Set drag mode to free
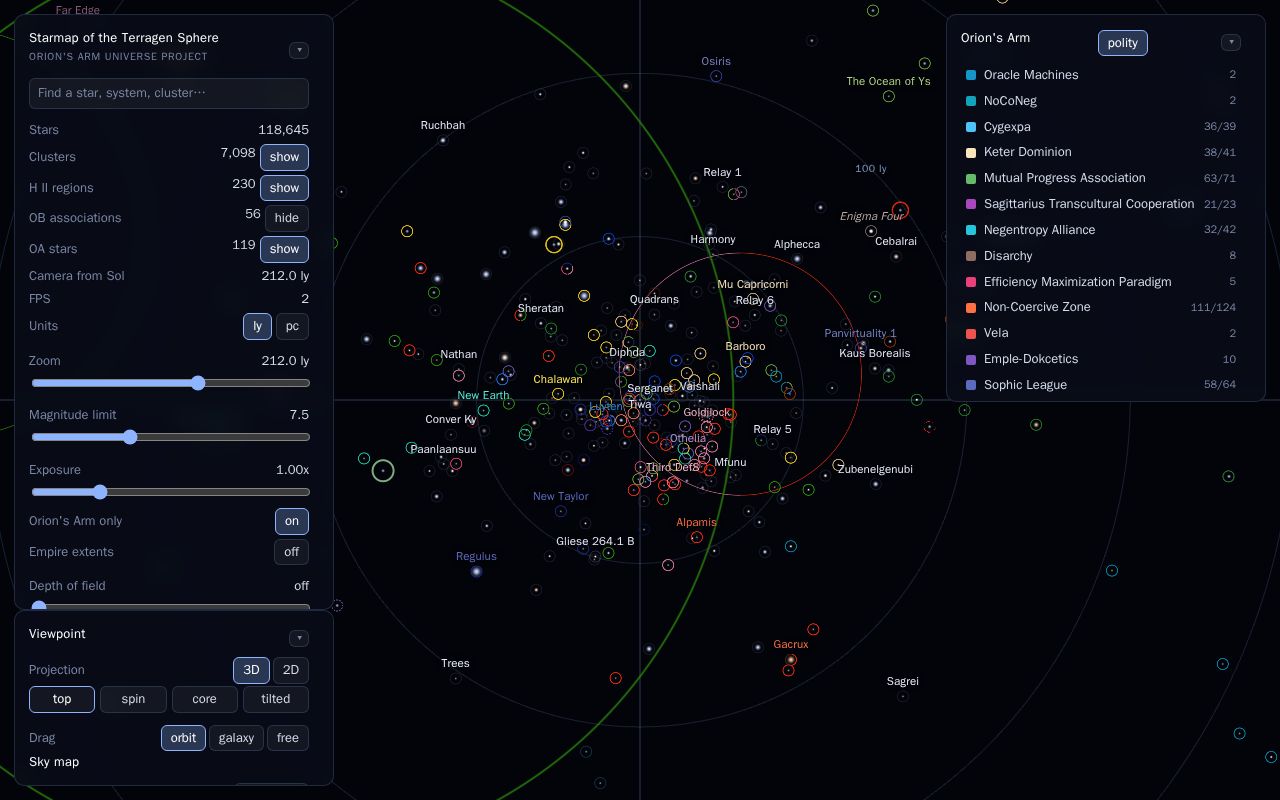The height and width of the screenshot is (800, 1280). (x=288, y=738)
